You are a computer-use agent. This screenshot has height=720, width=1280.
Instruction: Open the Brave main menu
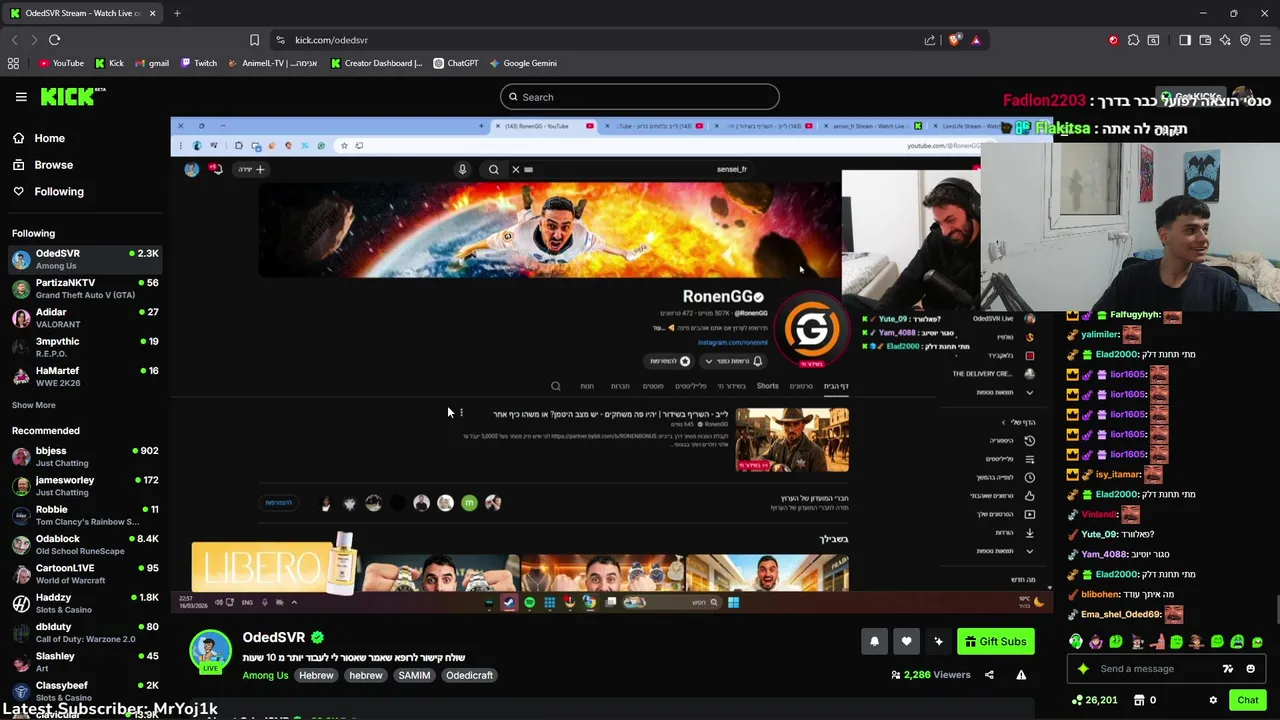(1265, 40)
